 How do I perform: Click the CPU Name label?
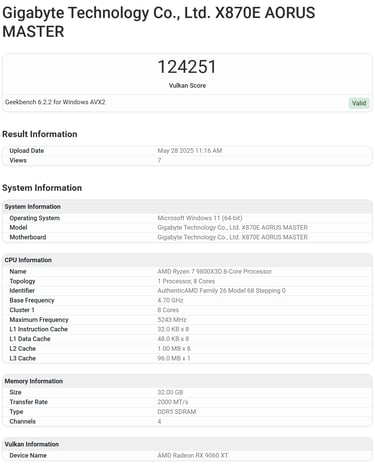tap(18, 271)
